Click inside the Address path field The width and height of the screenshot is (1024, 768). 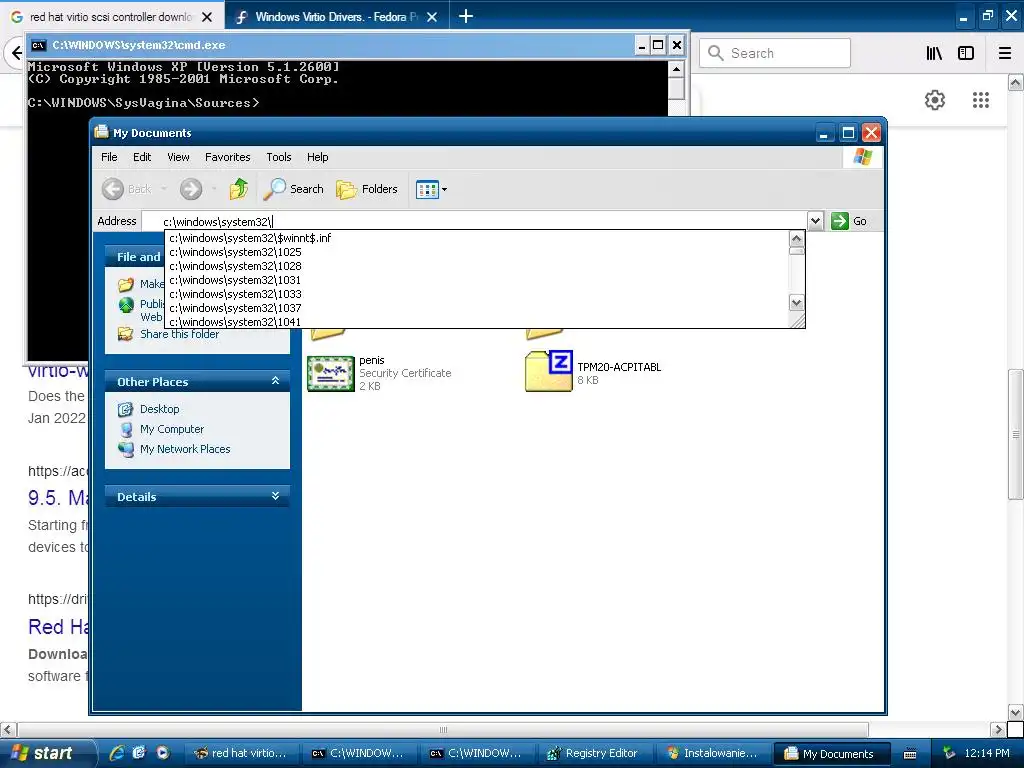pos(473,221)
